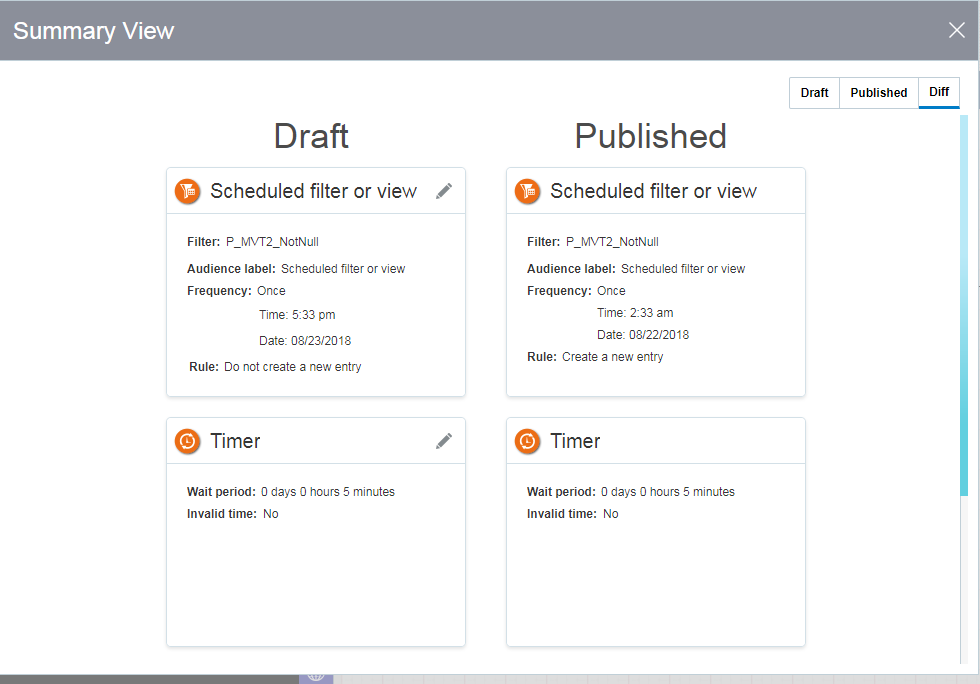Select Published time value 2:33 am
This screenshot has width=980, height=684.
click(x=651, y=313)
